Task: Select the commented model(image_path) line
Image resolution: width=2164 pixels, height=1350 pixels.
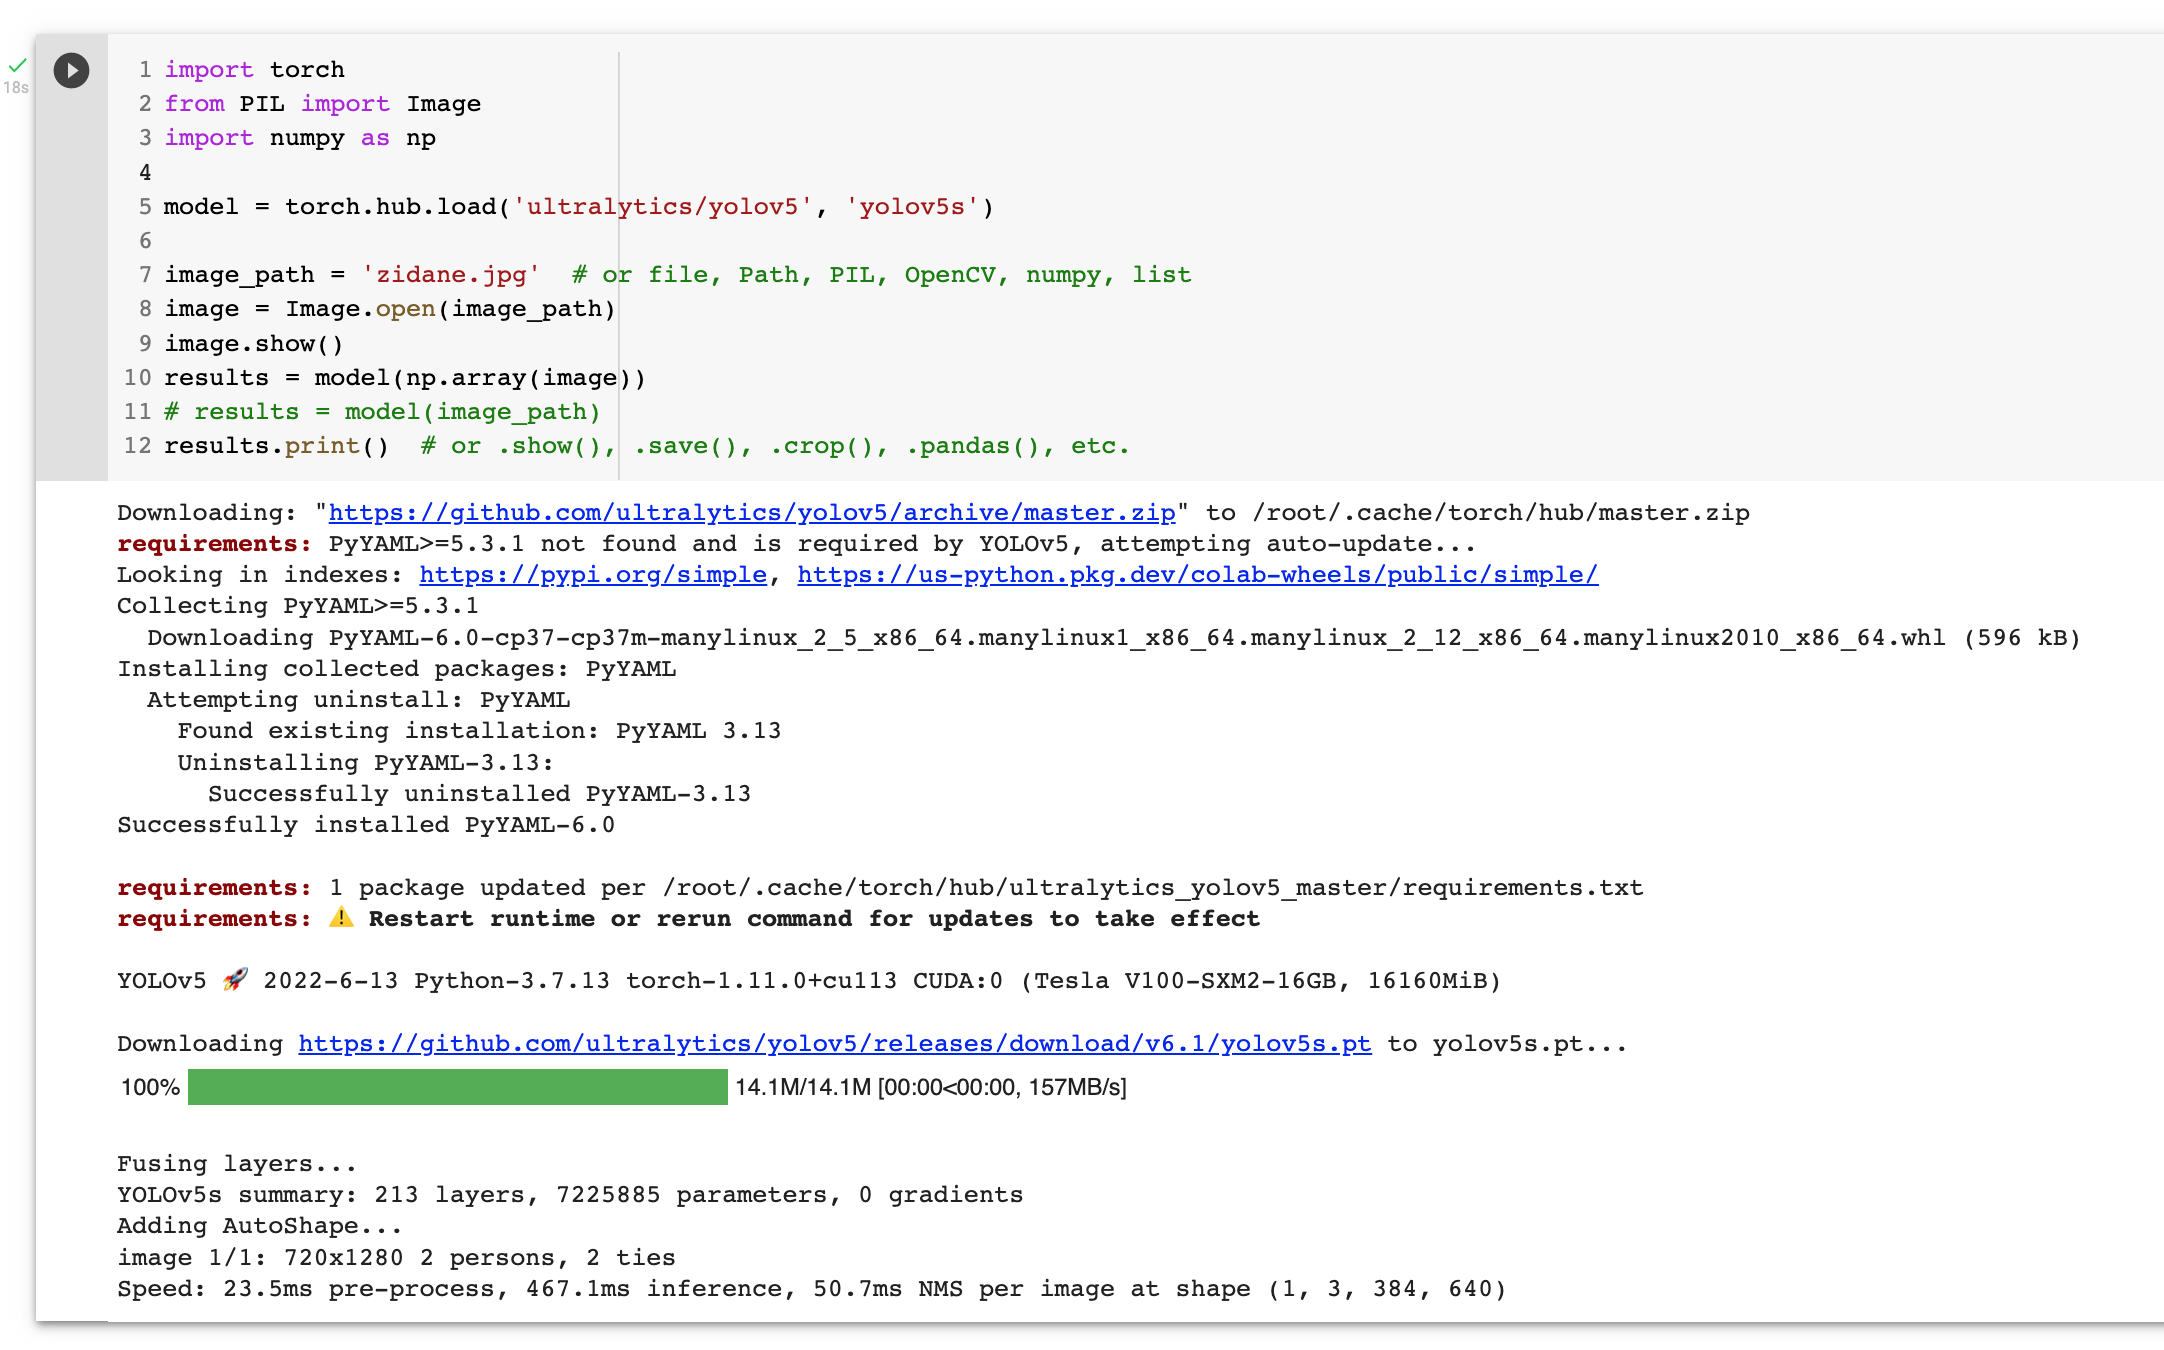Action: click(383, 411)
